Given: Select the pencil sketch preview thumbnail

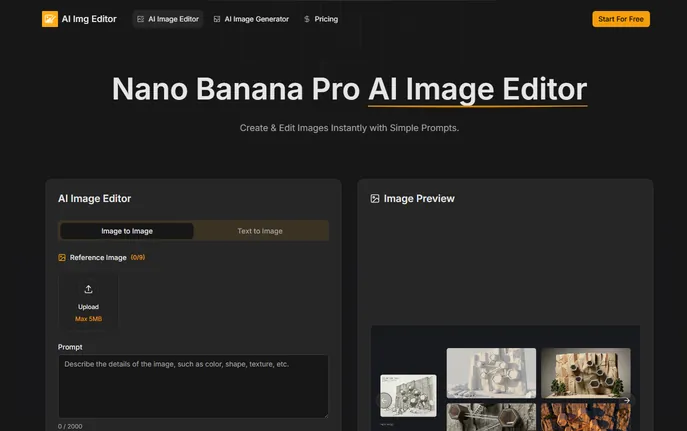Looking at the screenshot, I should pos(408,395).
